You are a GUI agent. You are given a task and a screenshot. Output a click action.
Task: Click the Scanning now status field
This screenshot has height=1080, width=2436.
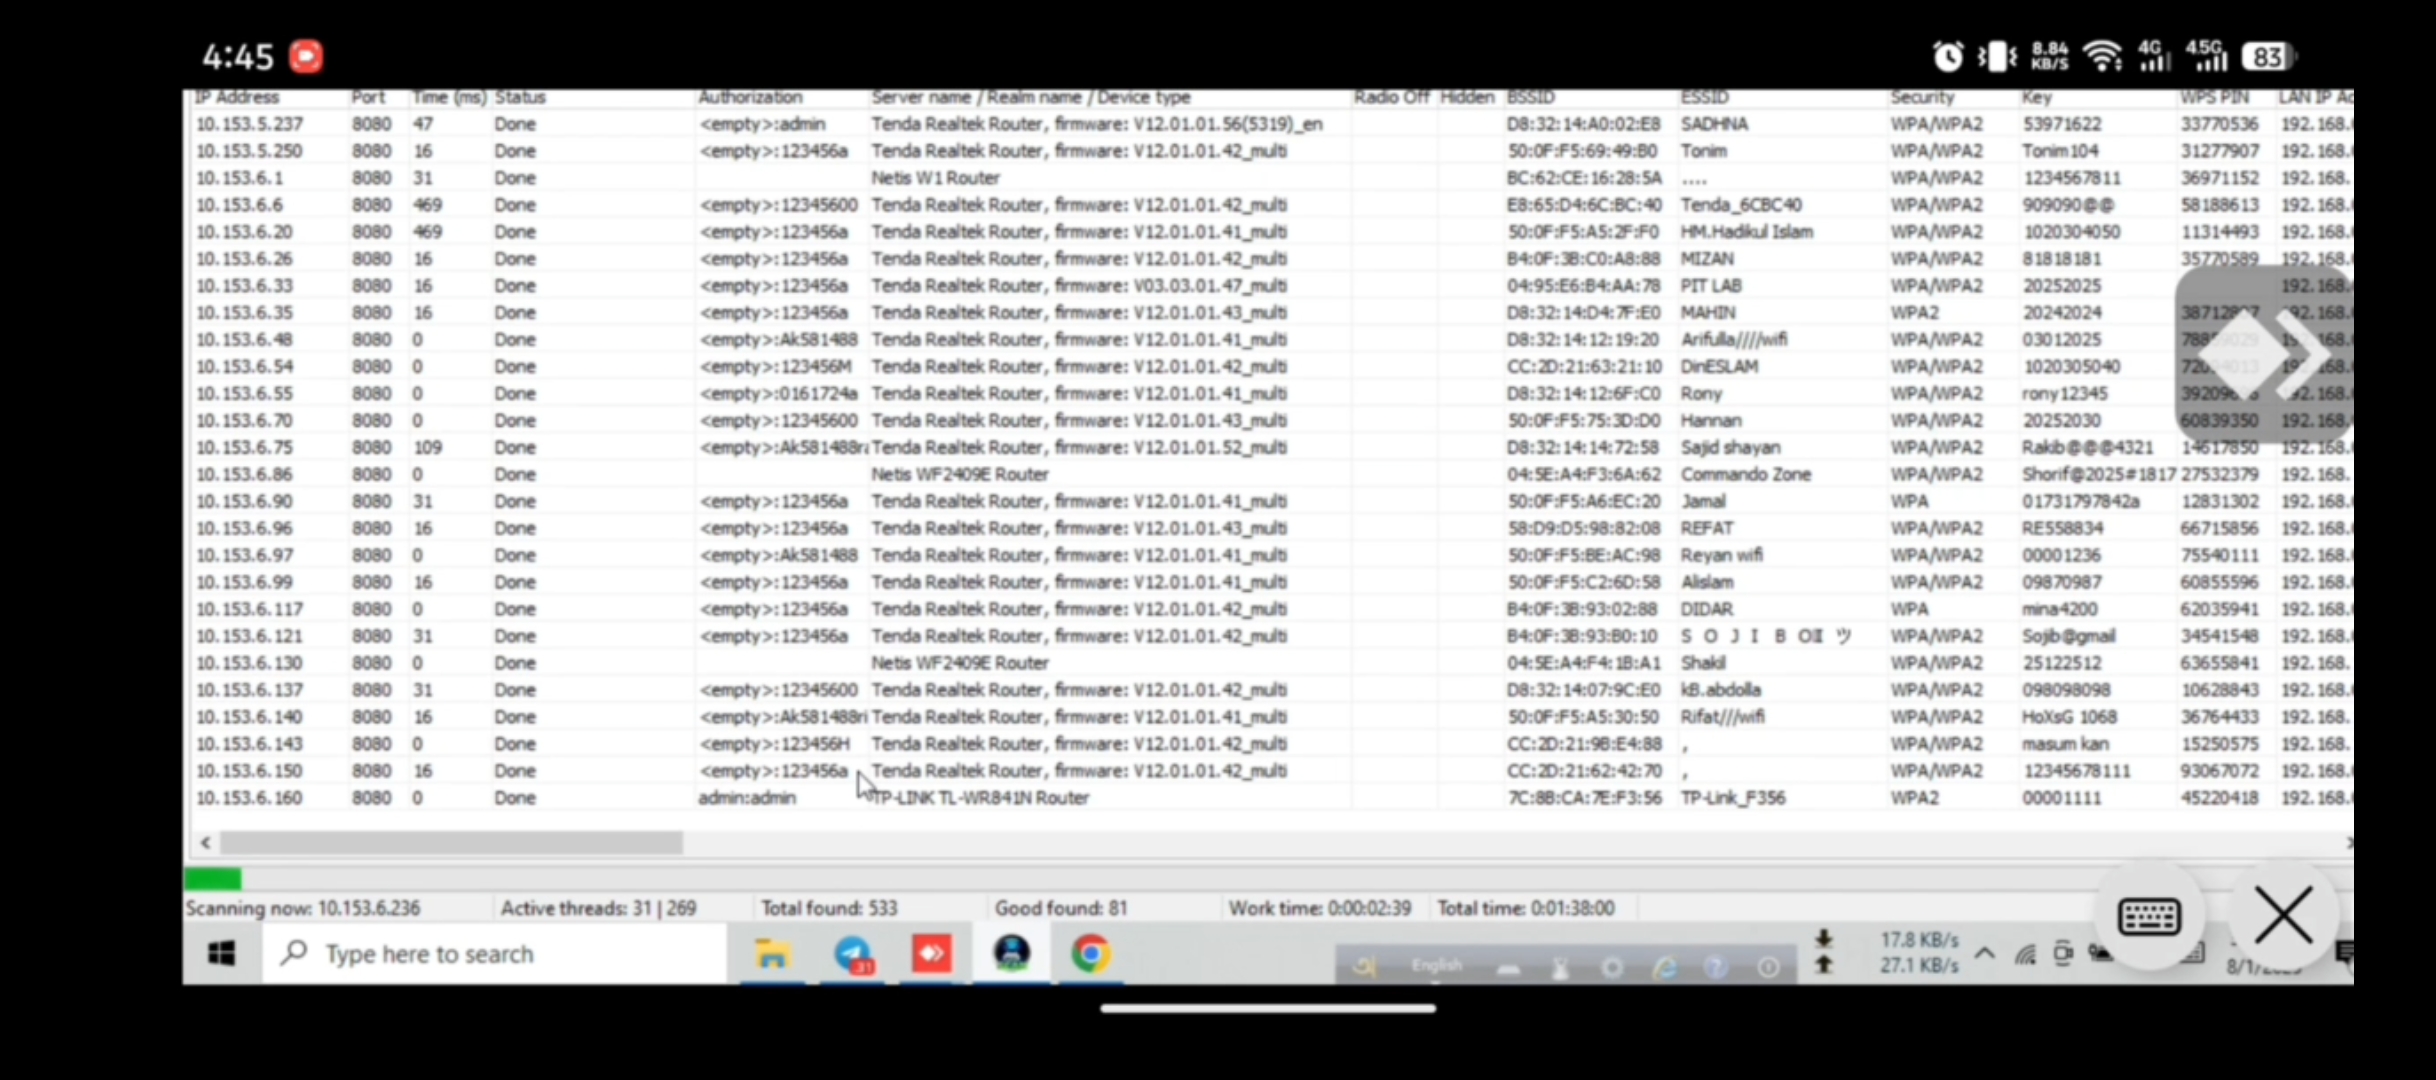point(303,908)
